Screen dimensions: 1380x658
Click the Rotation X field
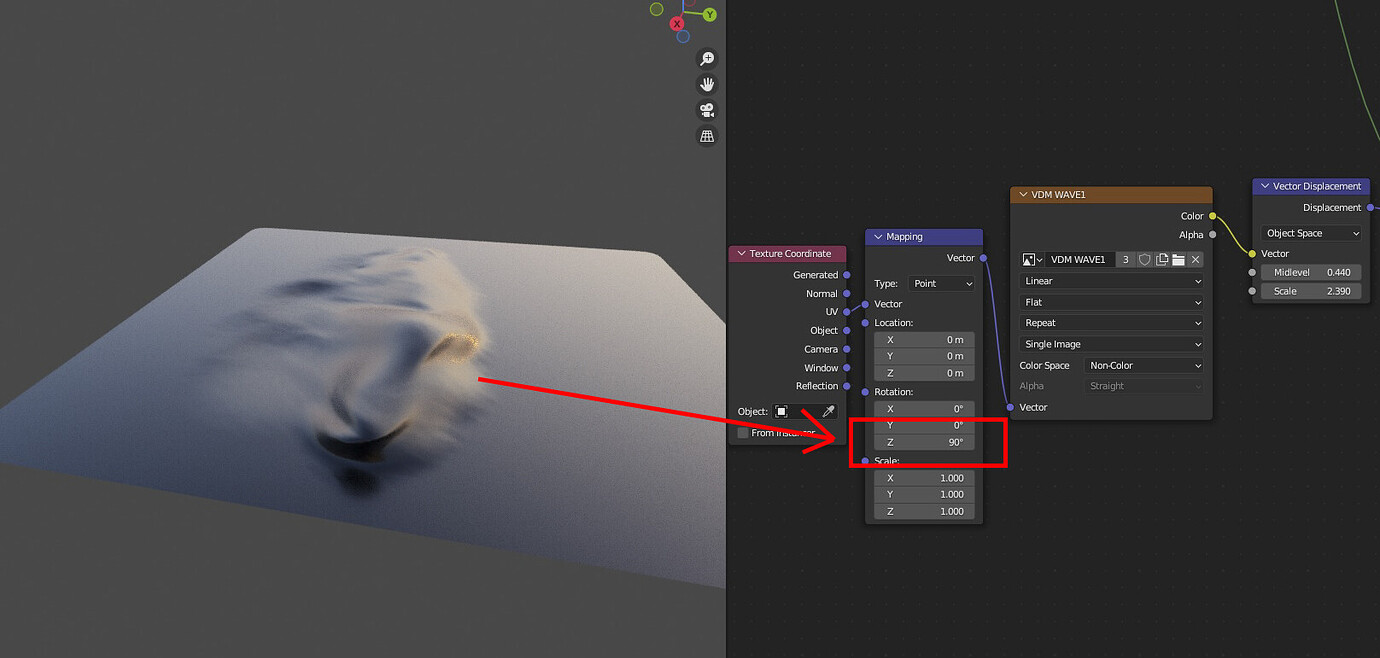pos(924,409)
